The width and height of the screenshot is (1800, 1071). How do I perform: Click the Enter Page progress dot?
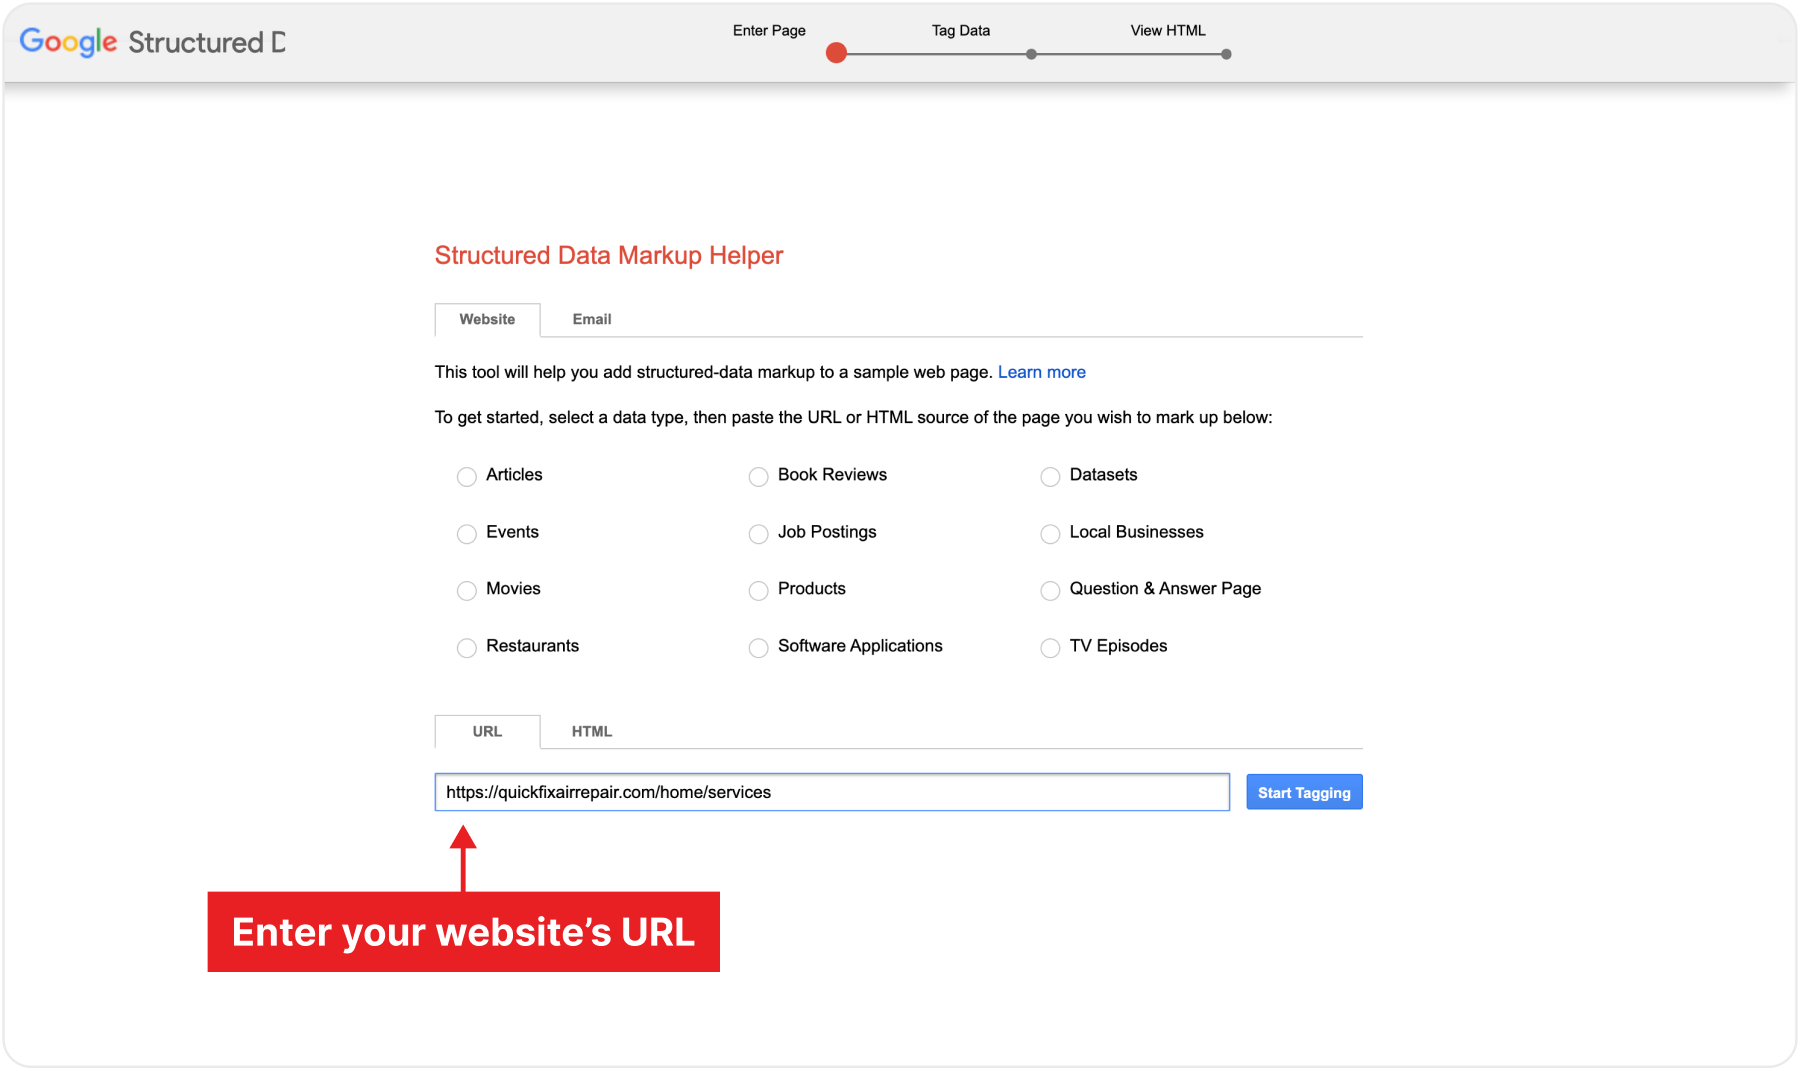pos(836,53)
